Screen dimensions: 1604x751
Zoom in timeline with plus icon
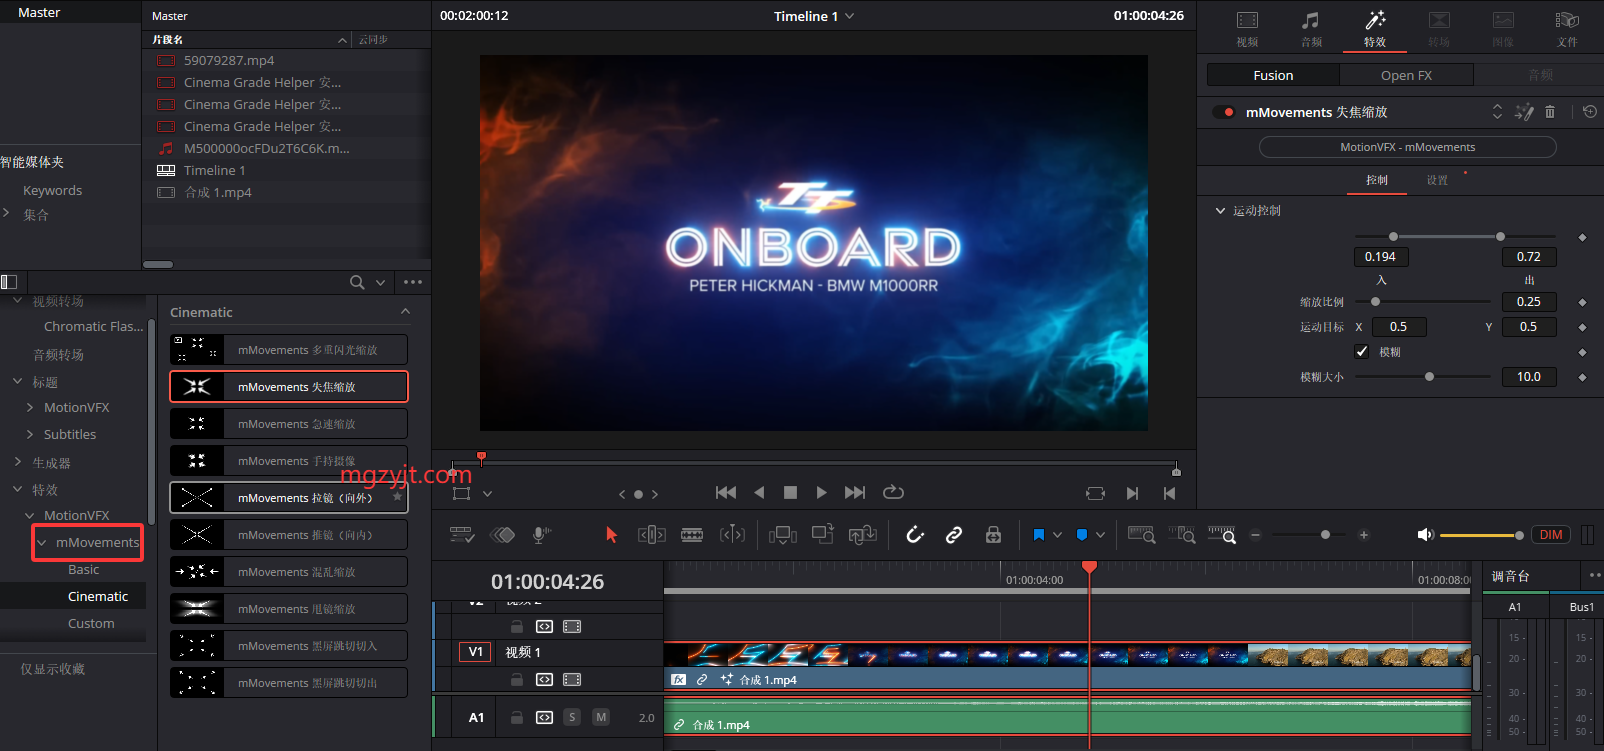tap(1363, 535)
